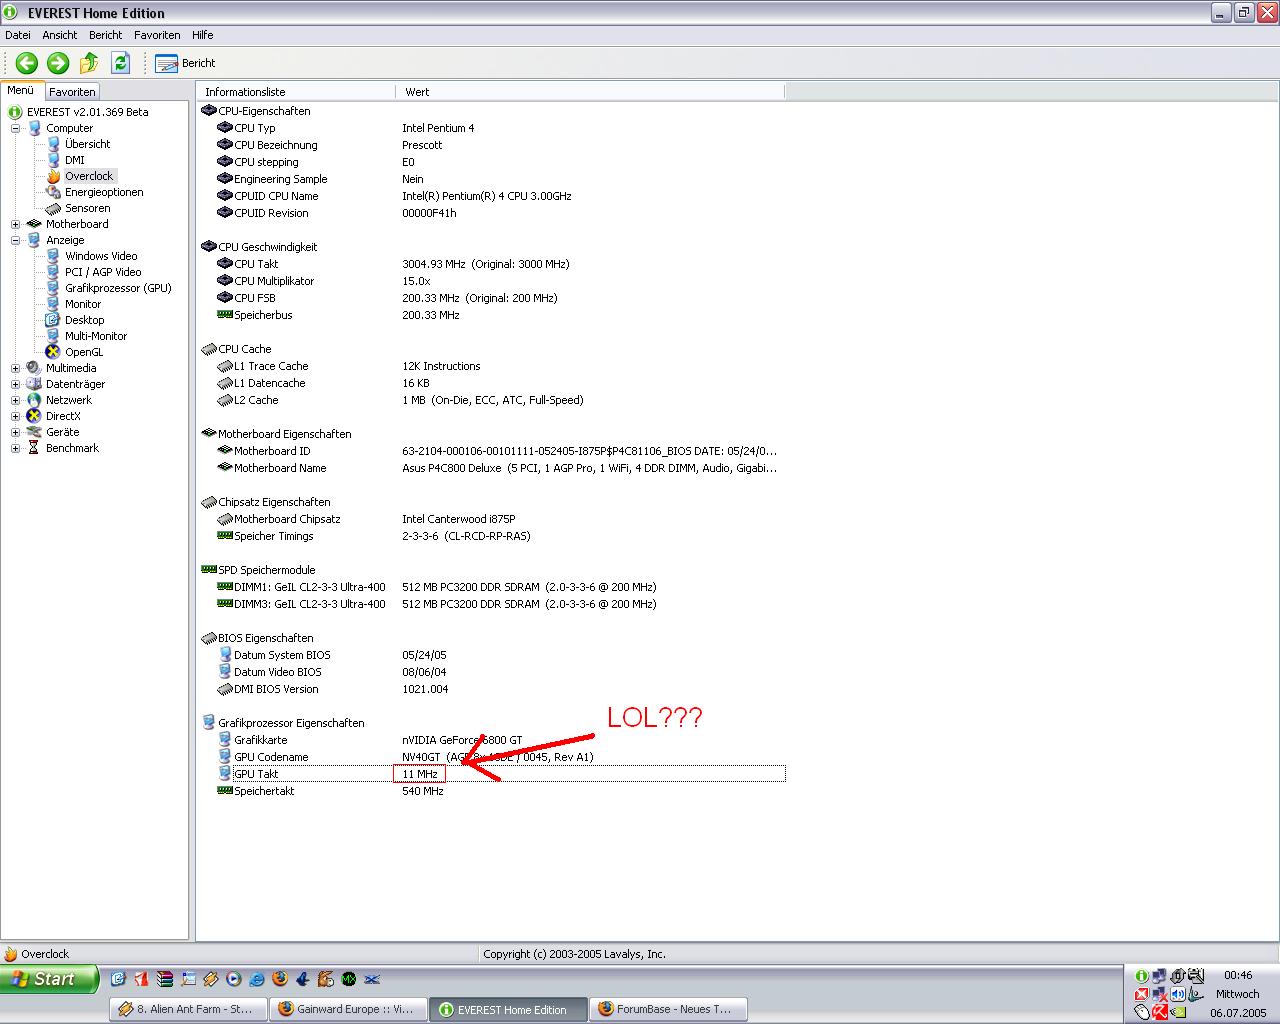The width and height of the screenshot is (1280, 1024).
Task: Switch to Alien Ant Farm taskbar window
Action: (188, 1009)
